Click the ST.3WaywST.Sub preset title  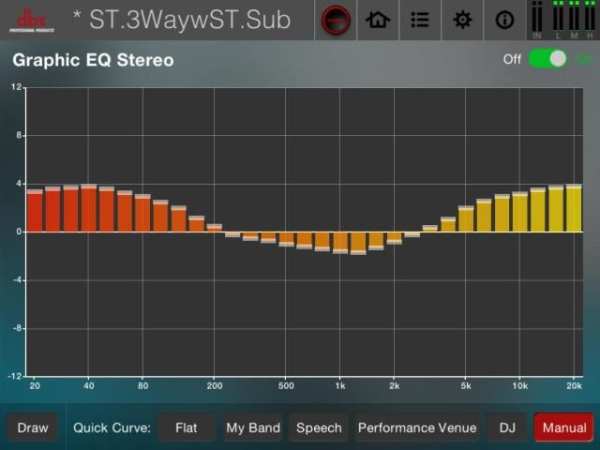(x=190, y=19)
